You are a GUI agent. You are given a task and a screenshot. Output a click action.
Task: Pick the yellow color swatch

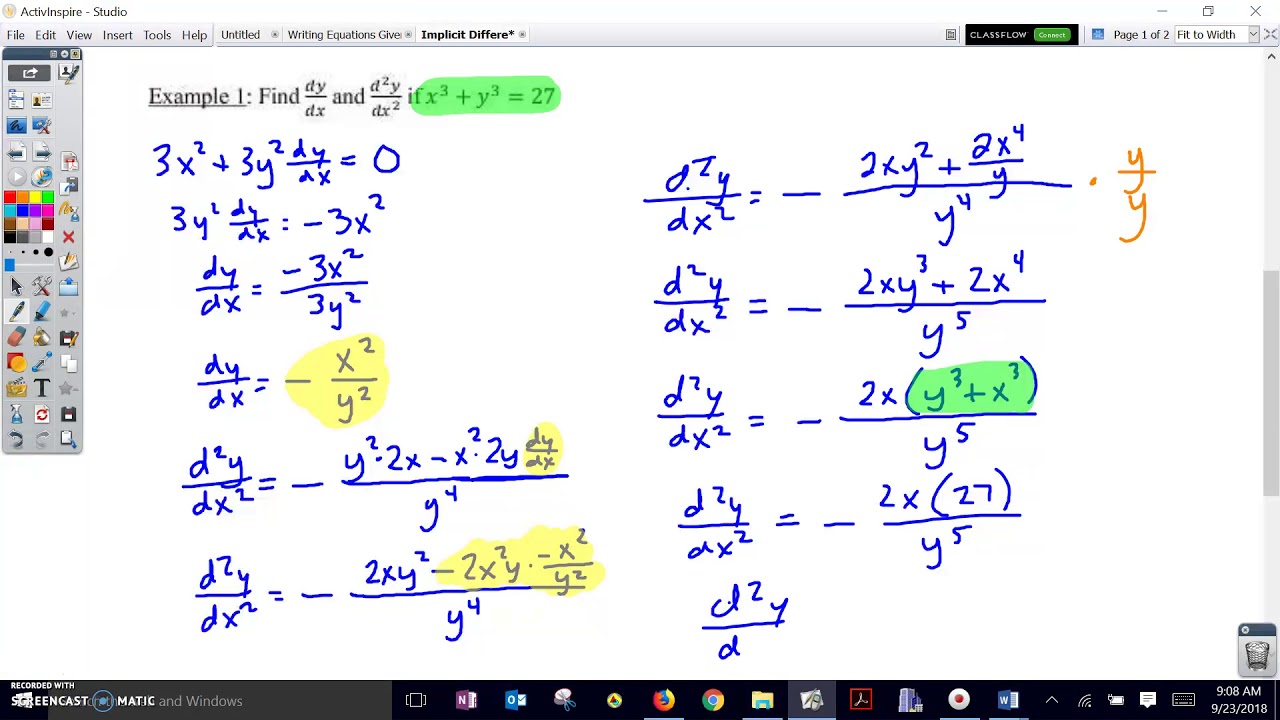point(35,197)
